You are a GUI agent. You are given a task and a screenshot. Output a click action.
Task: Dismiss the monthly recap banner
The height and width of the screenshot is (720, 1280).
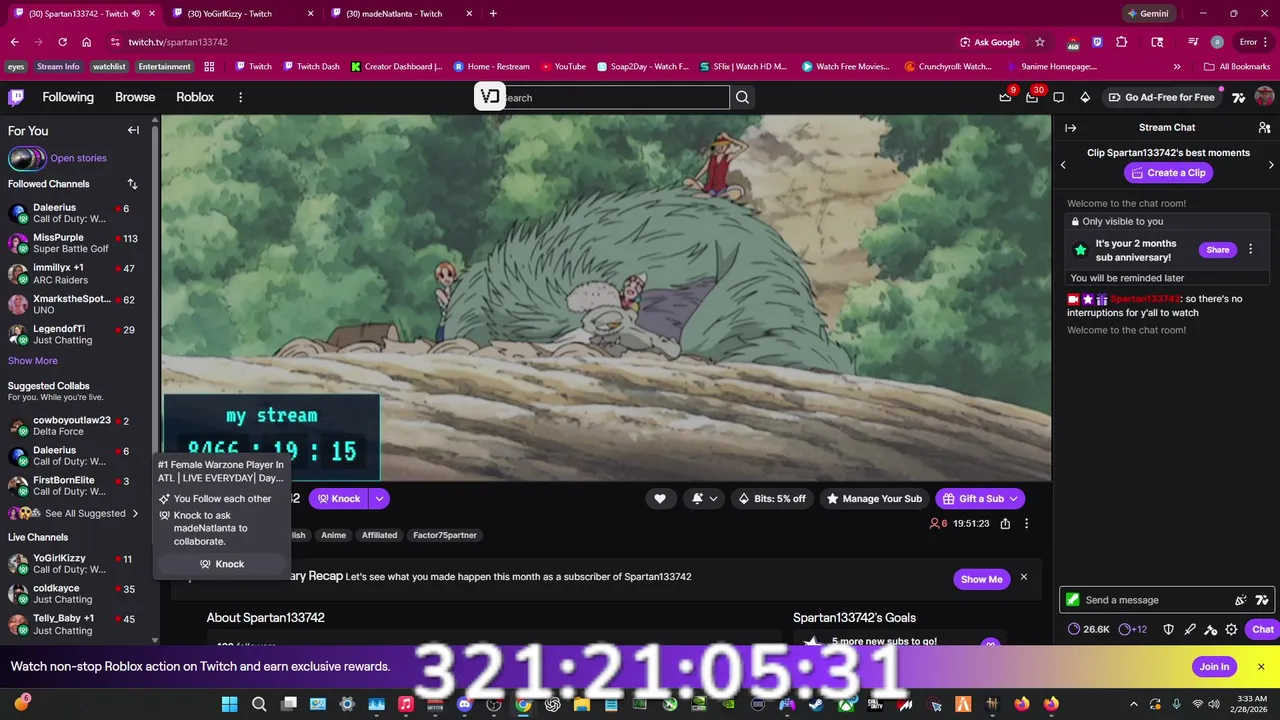click(x=1023, y=577)
